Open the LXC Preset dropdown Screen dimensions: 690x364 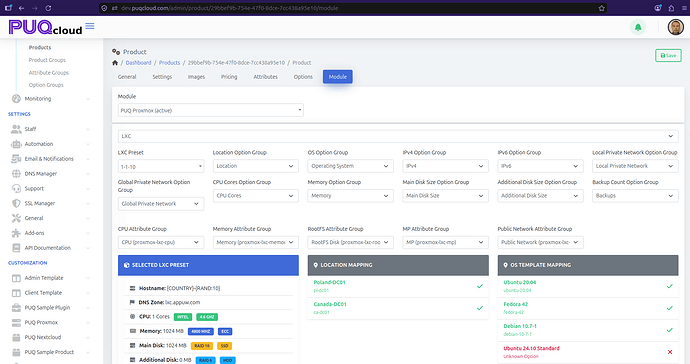point(161,166)
